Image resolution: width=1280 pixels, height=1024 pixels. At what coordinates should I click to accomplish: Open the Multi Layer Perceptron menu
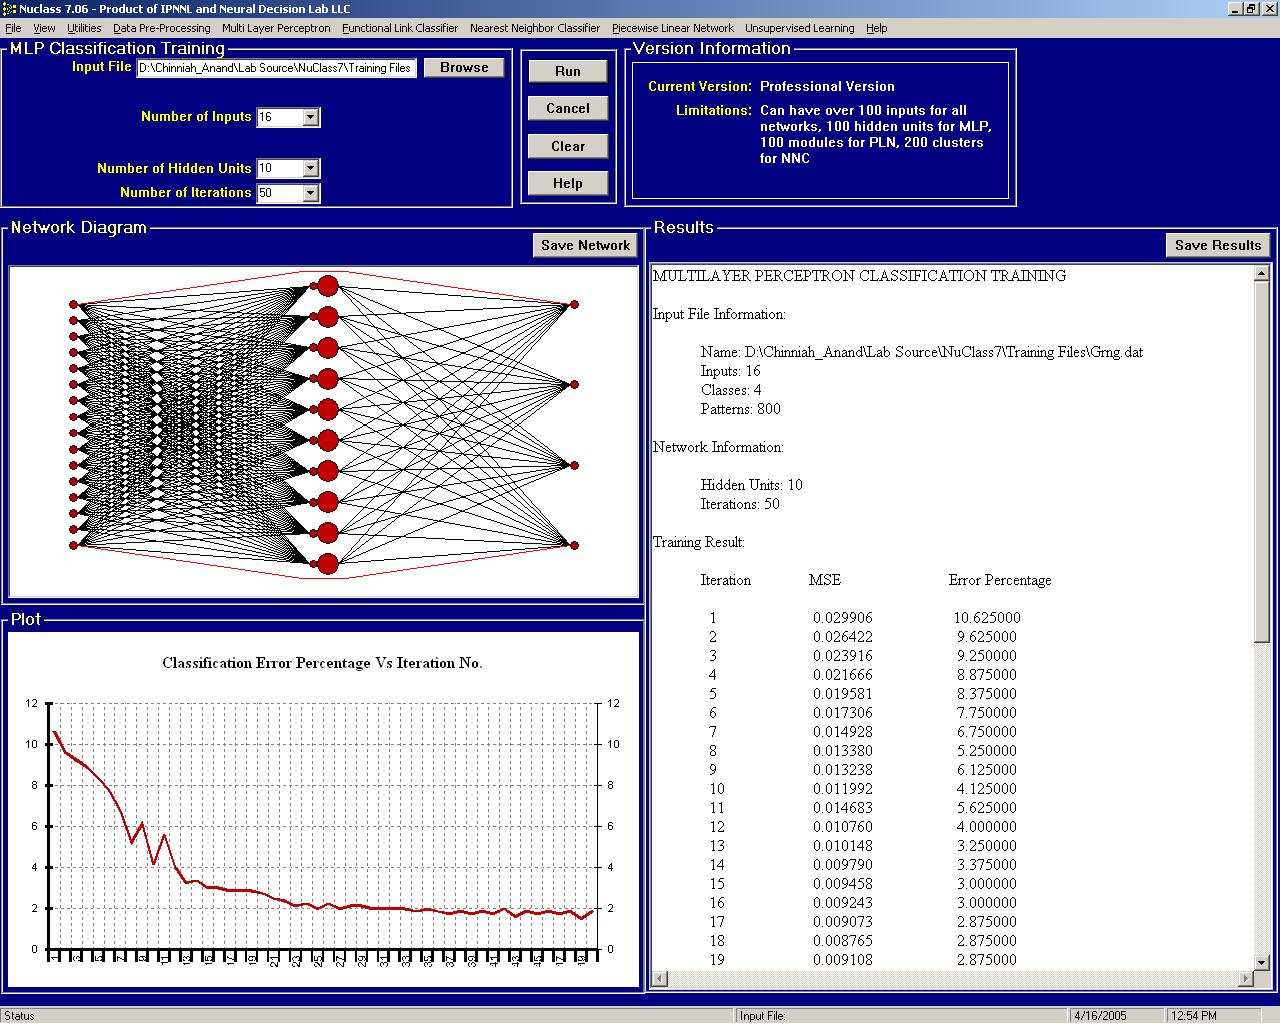[276, 28]
